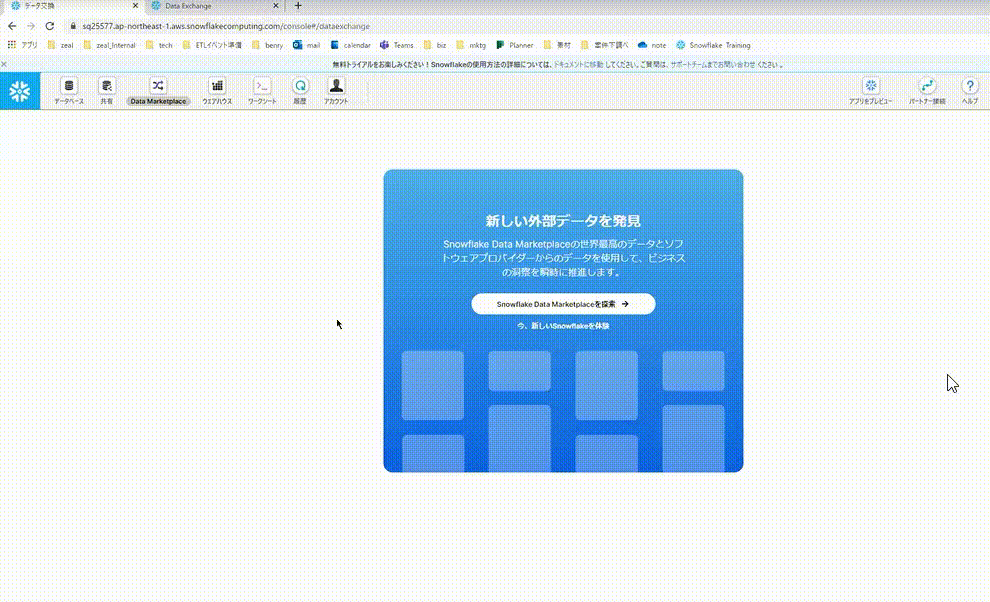
Task: Dismiss the free trial banner with X
Action: 4,64
